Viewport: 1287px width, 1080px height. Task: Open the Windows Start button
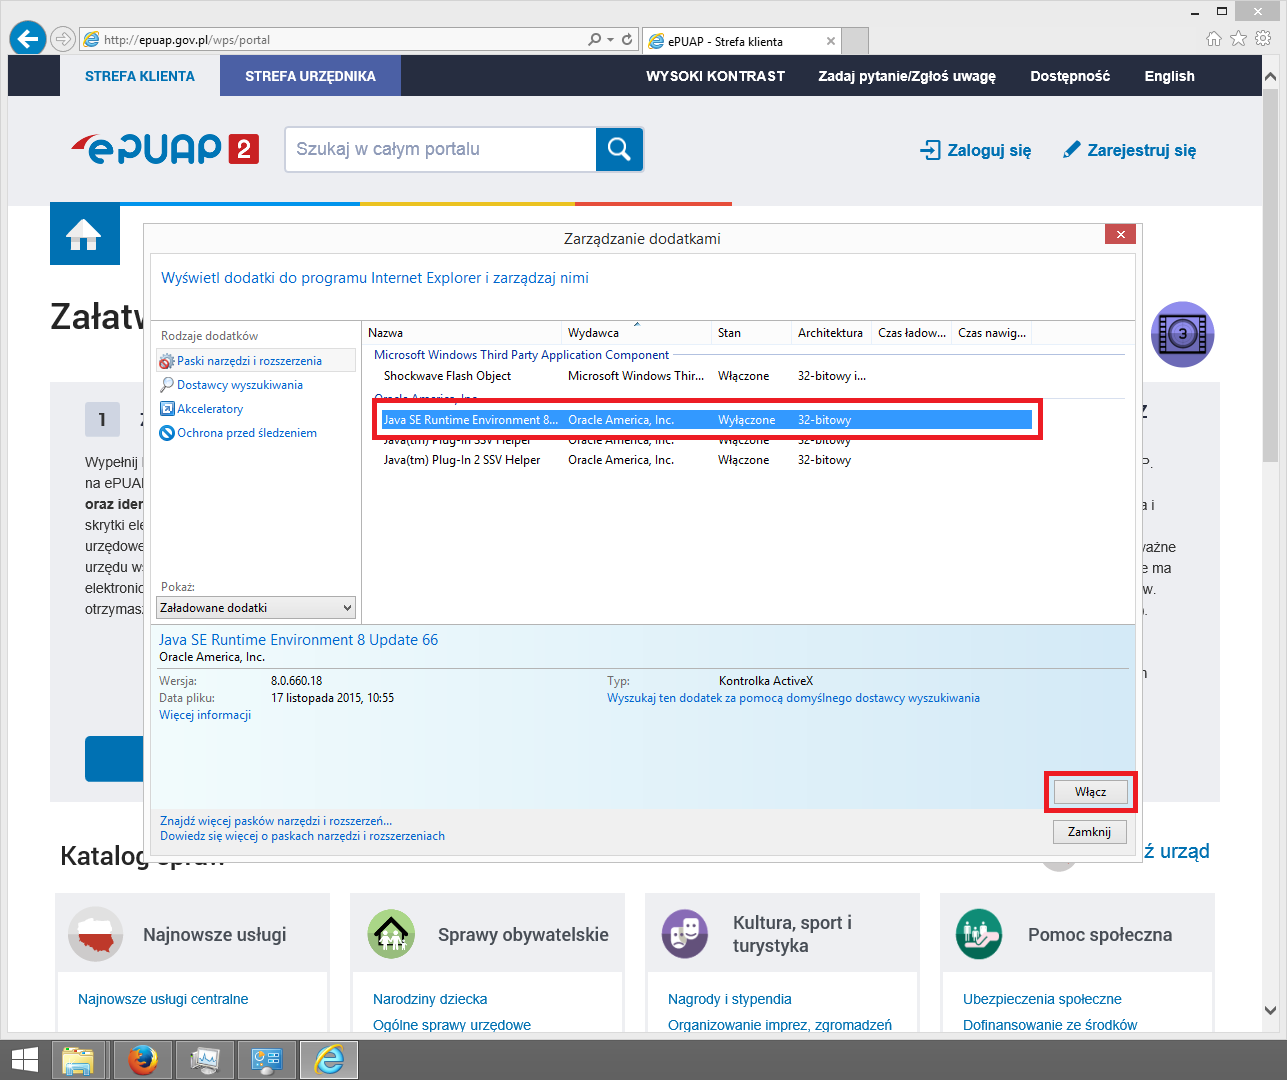(24, 1060)
